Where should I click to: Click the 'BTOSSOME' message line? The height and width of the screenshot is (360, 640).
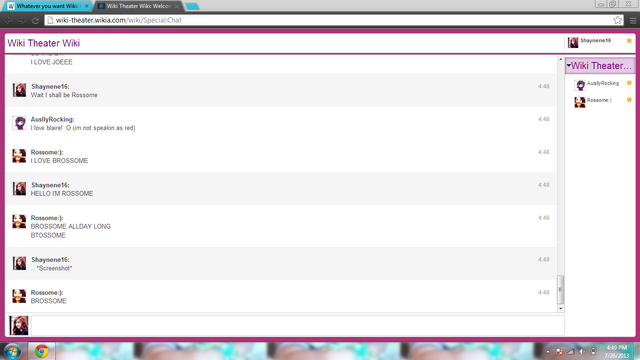[48, 236]
